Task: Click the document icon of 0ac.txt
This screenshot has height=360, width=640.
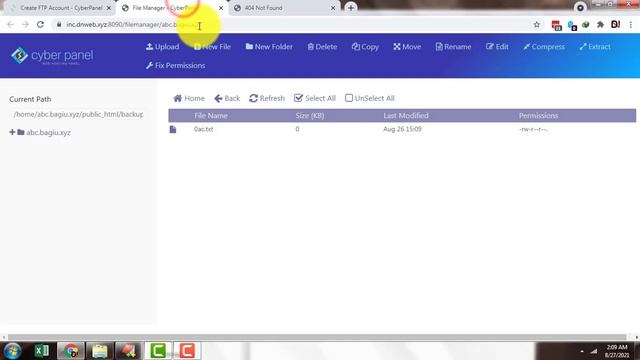Action: click(173, 129)
